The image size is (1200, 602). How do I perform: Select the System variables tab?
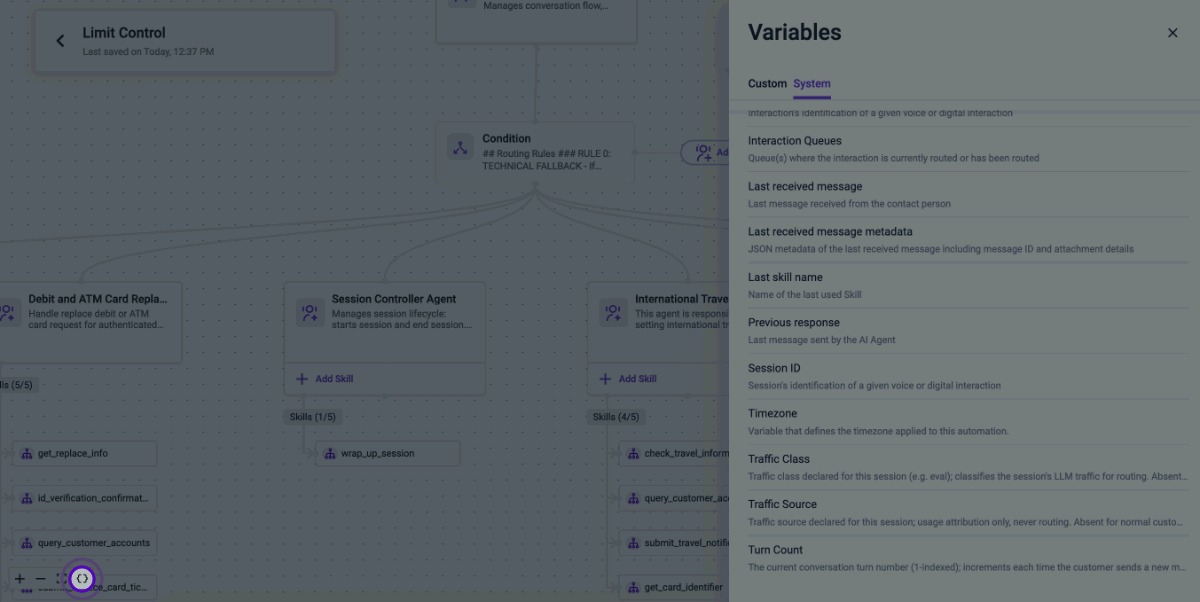(x=812, y=84)
